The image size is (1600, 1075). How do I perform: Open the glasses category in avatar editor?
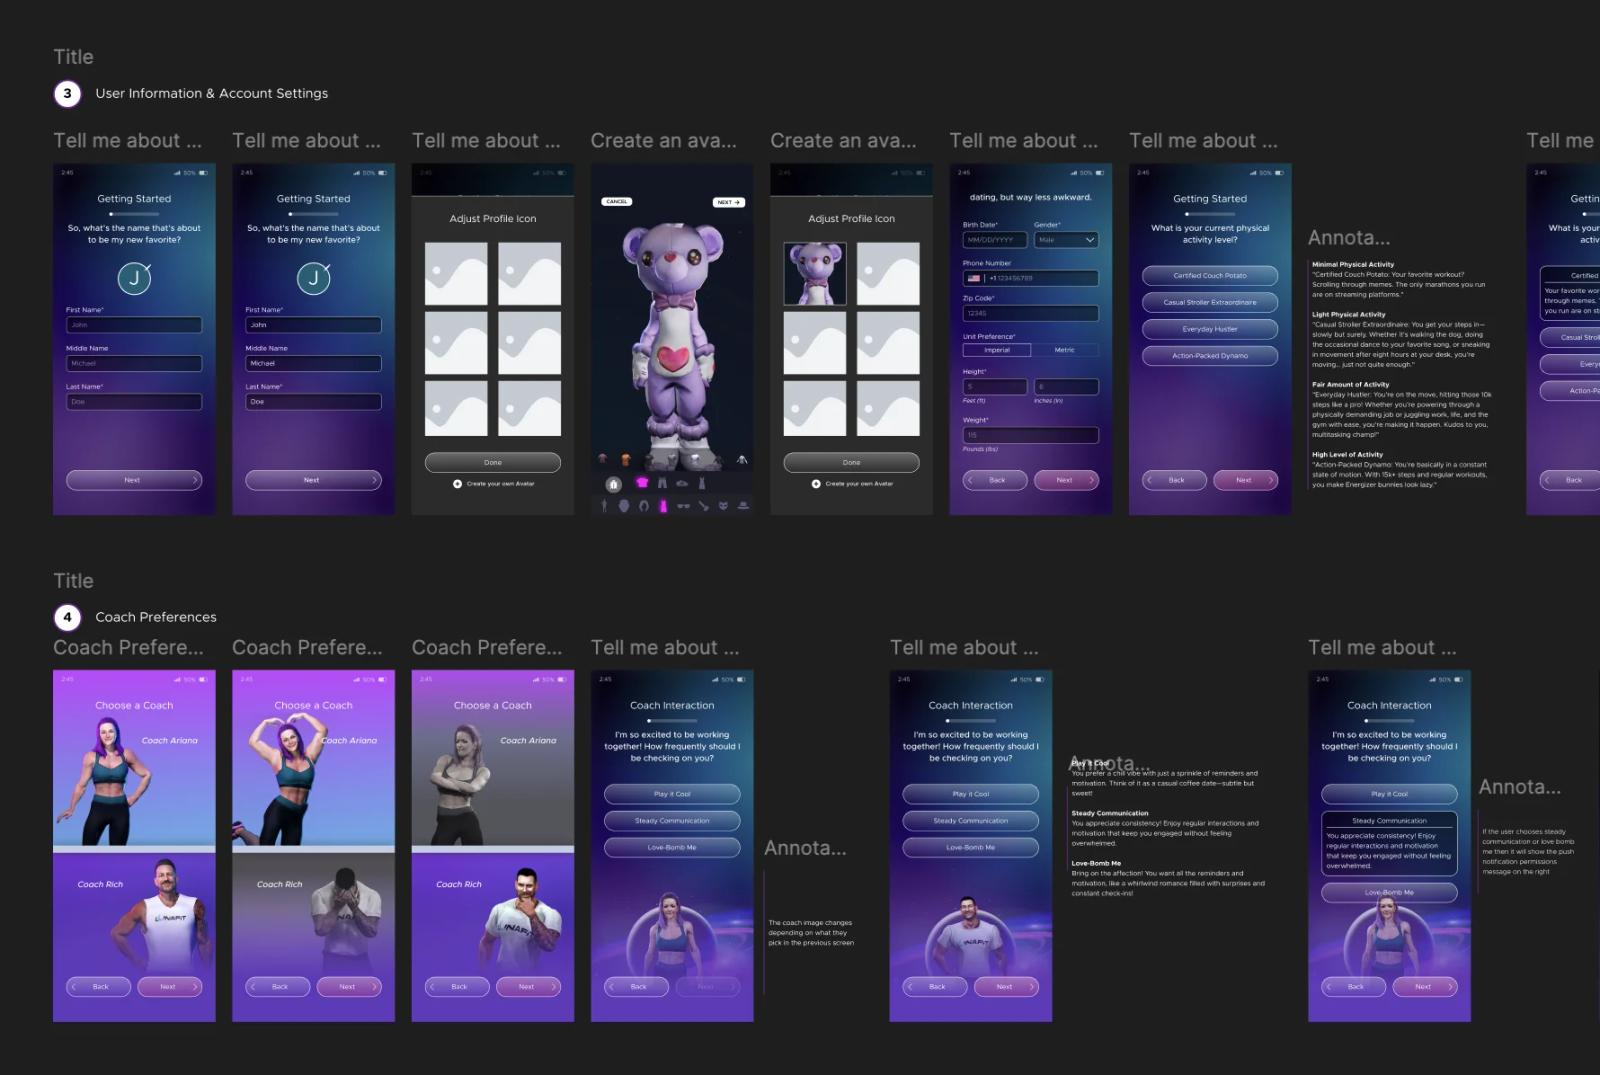click(x=684, y=506)
